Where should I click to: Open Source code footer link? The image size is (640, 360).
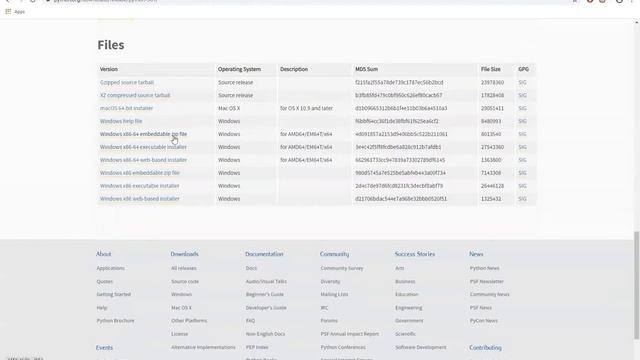coord(185,282)
